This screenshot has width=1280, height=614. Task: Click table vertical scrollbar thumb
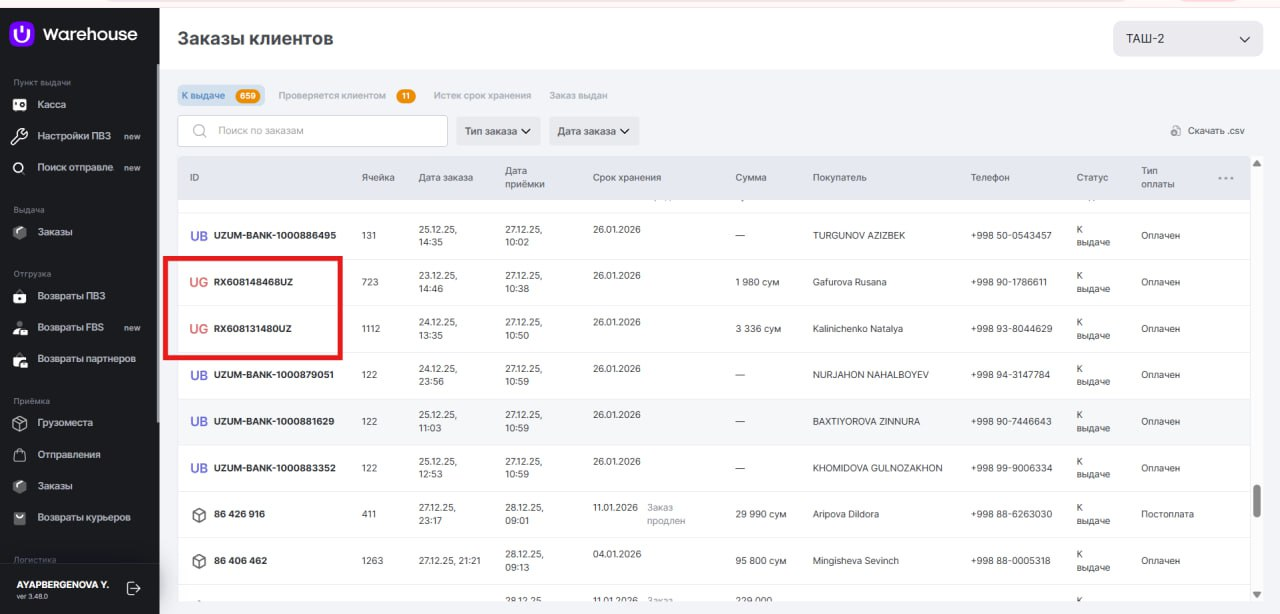click(1257, 501)
